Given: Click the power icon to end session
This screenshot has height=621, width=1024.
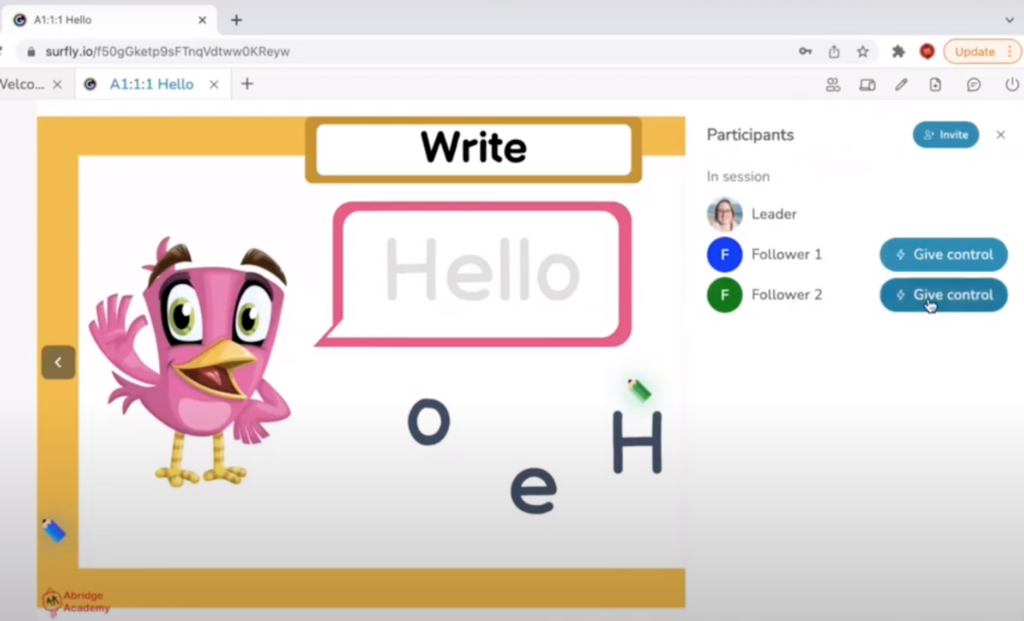Looking at the screenshot, I should (1012, 84).
